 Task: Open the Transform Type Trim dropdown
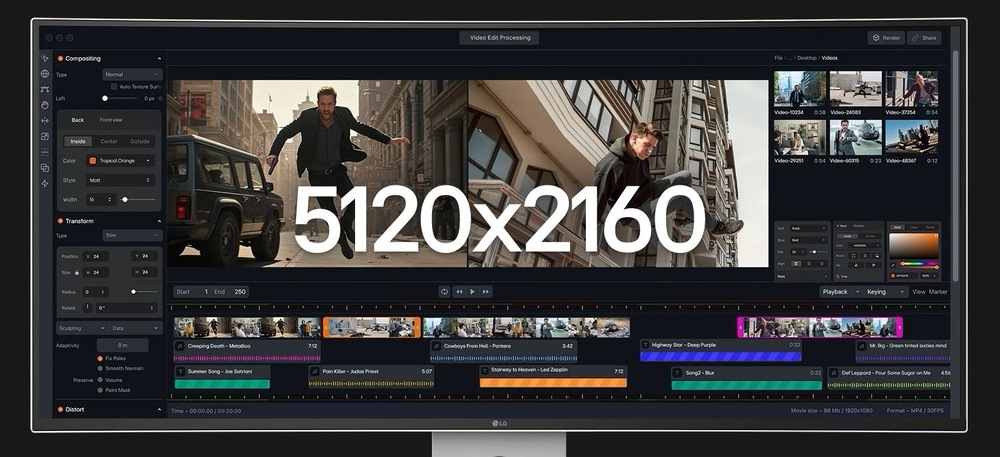point(133,236)
